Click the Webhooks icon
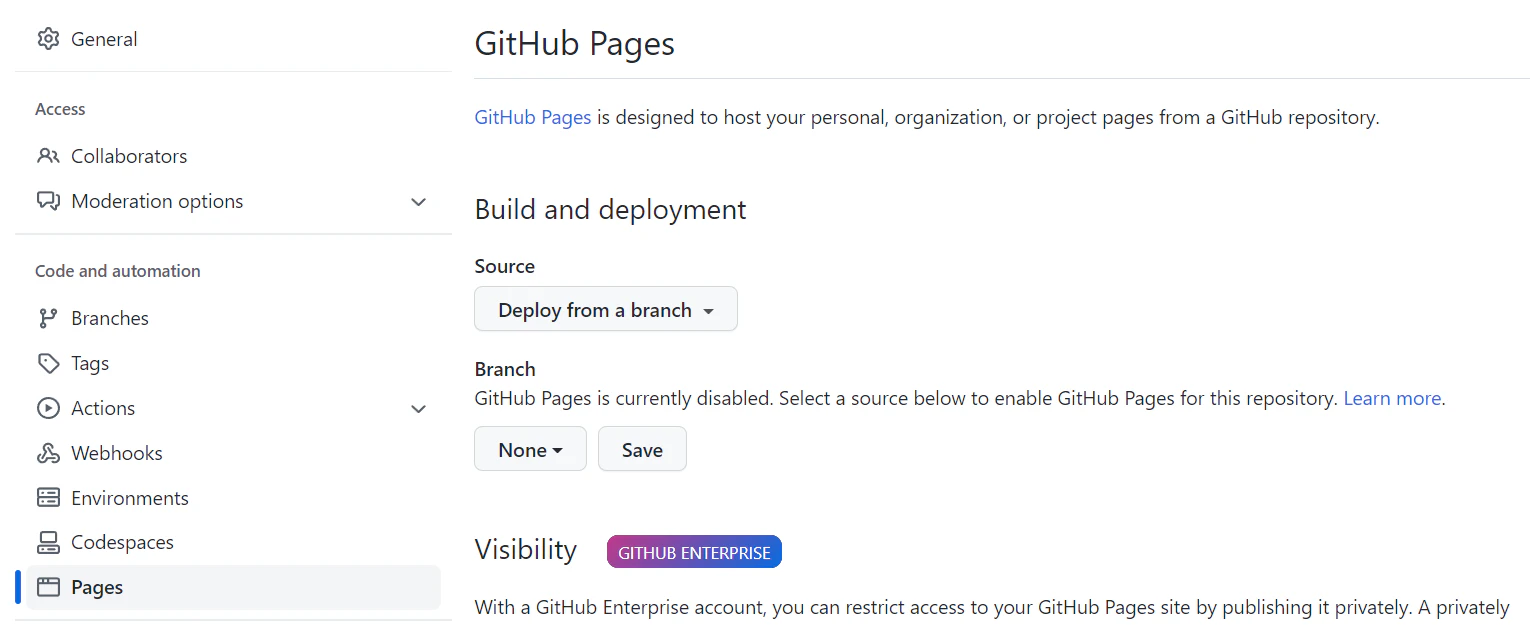 (x=48, y=453)
